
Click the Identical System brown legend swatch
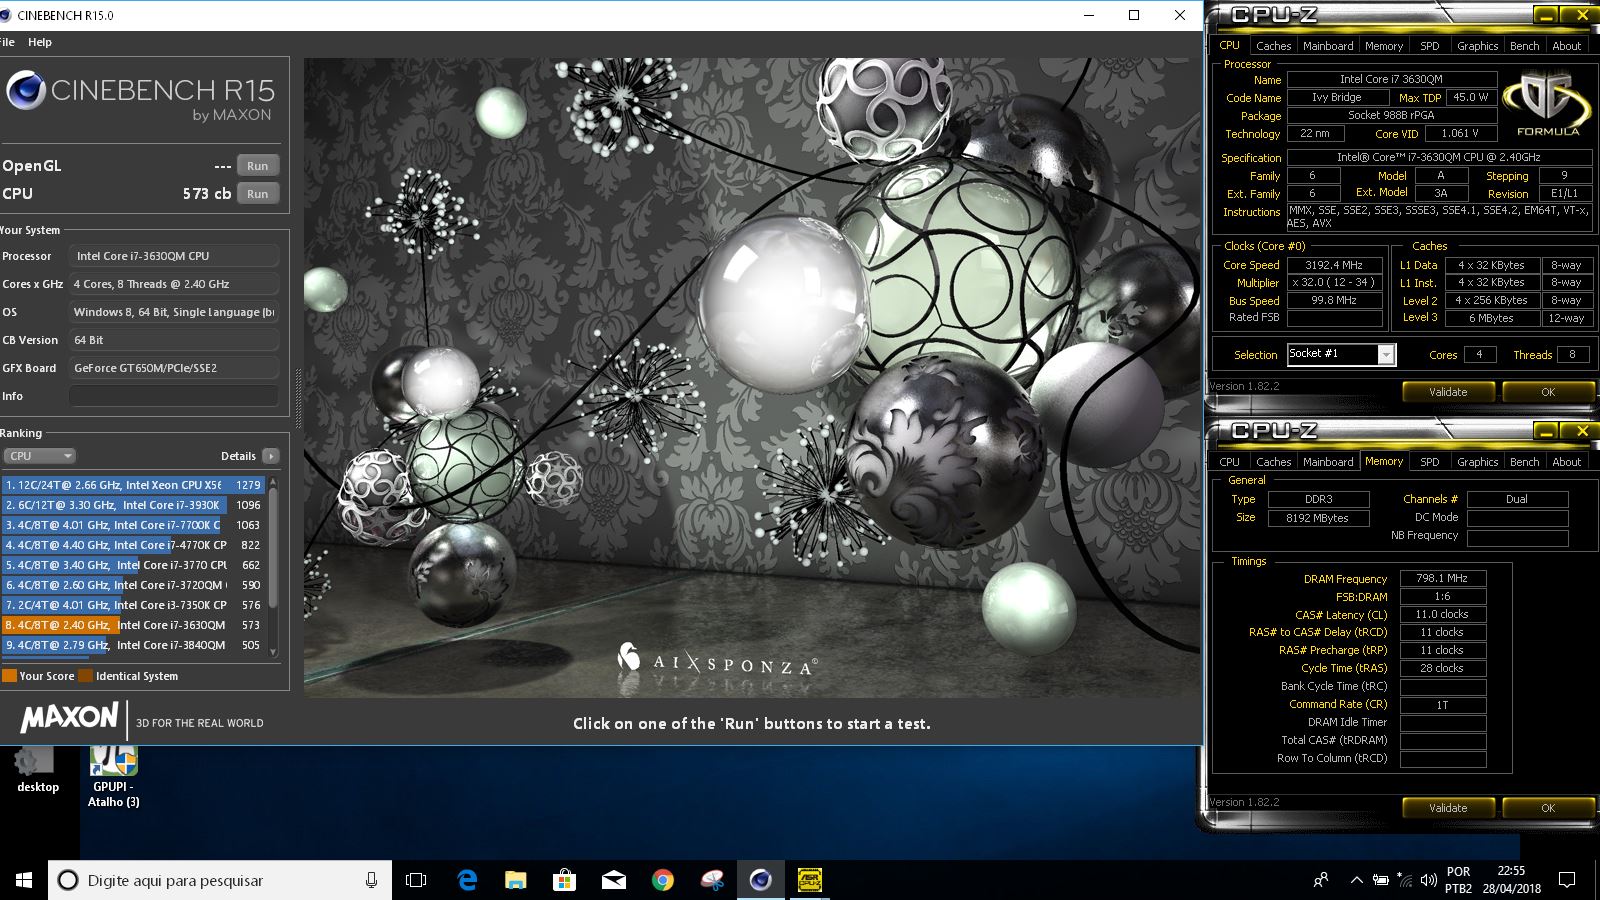click(86, 676)
